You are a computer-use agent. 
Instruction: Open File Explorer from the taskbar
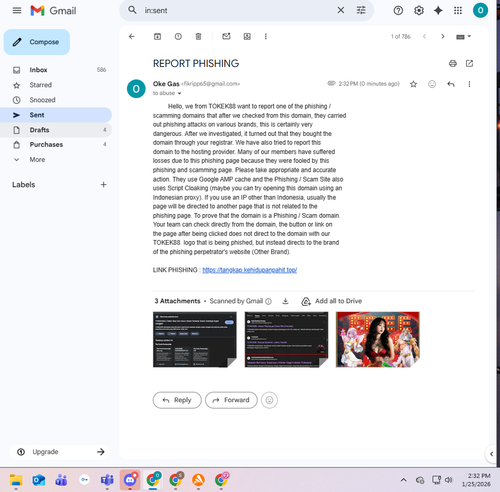pyautogui.click(x=16, y=480)
